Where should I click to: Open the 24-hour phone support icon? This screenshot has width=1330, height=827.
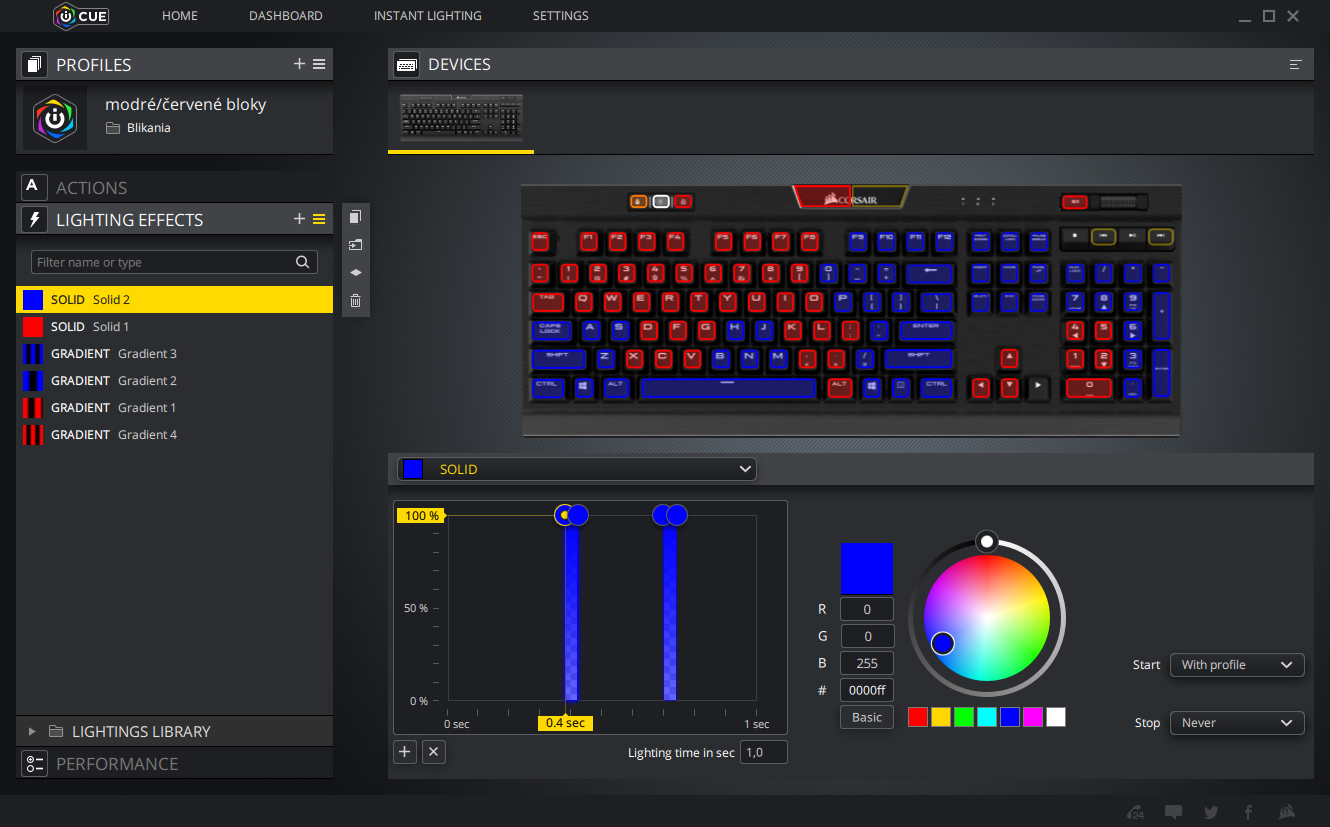tap(1135, 812)
